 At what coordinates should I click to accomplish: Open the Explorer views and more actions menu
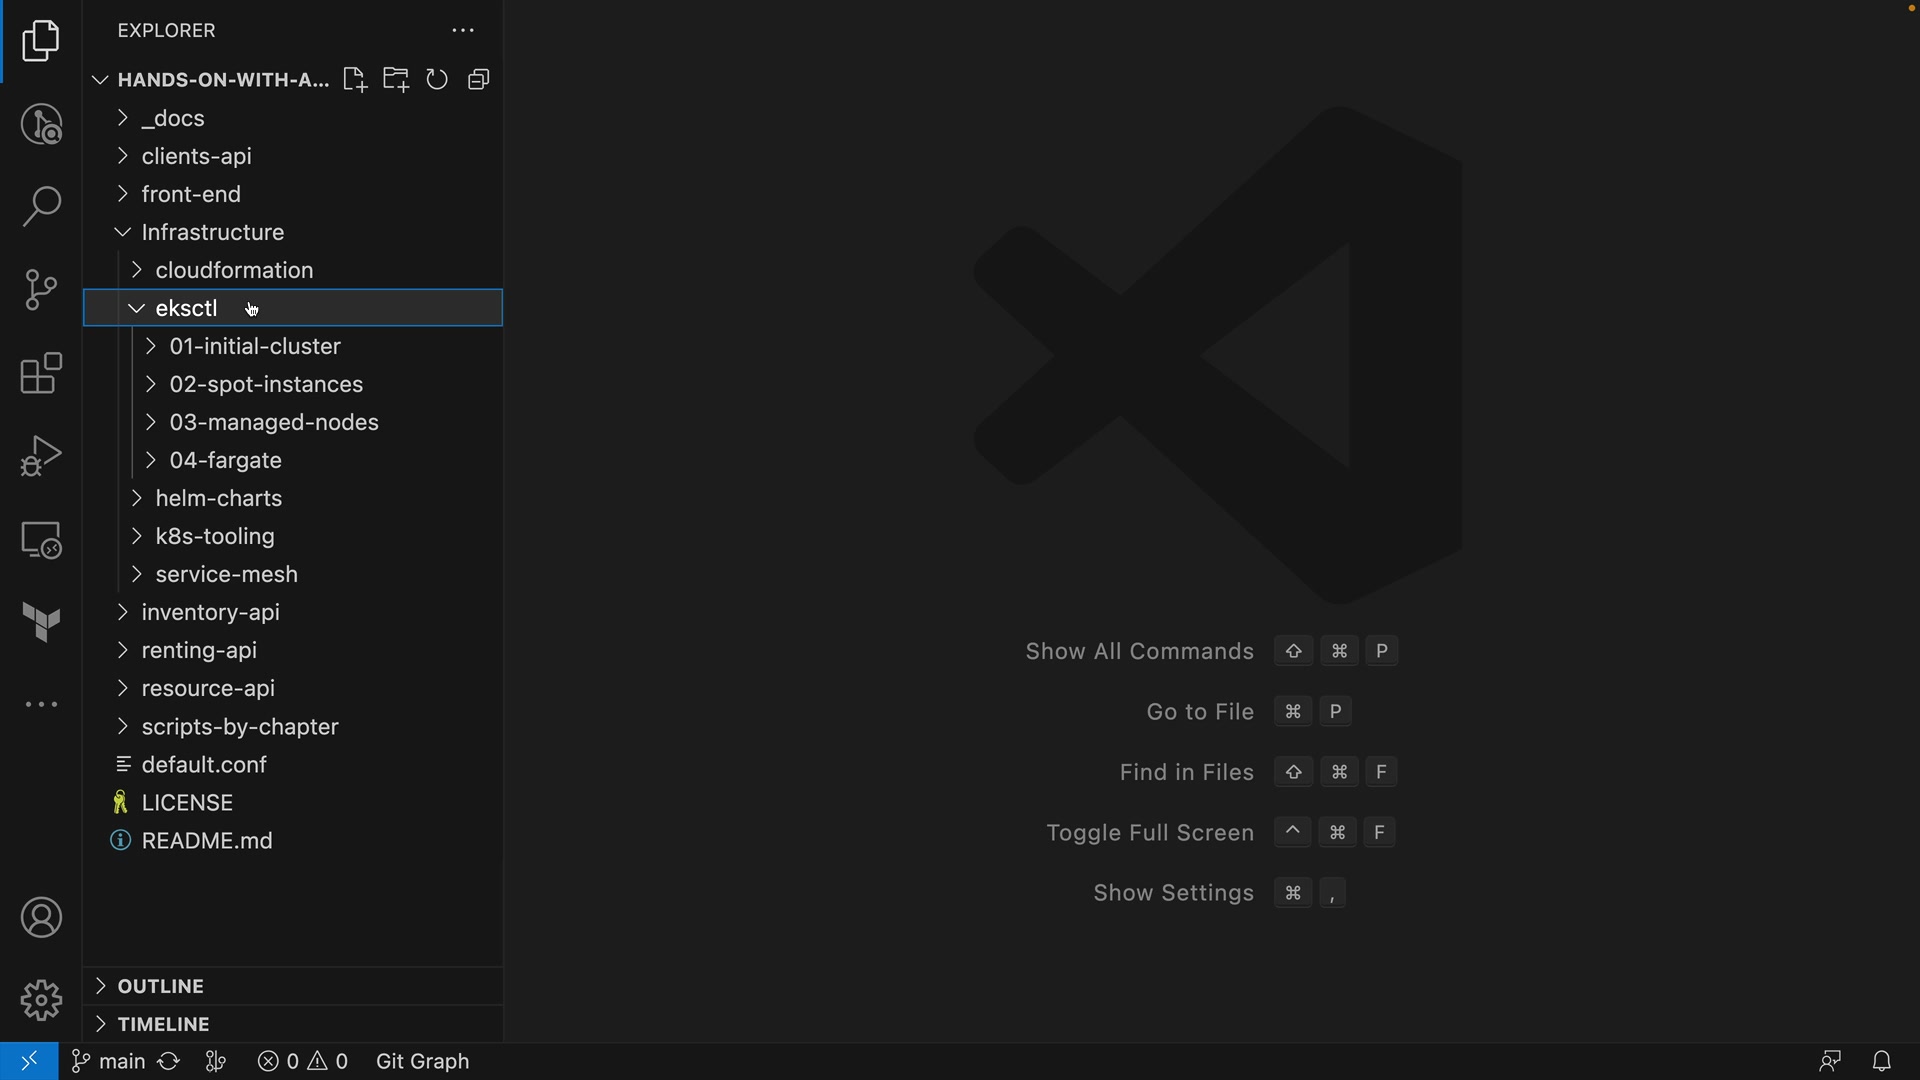click(463, 31)
